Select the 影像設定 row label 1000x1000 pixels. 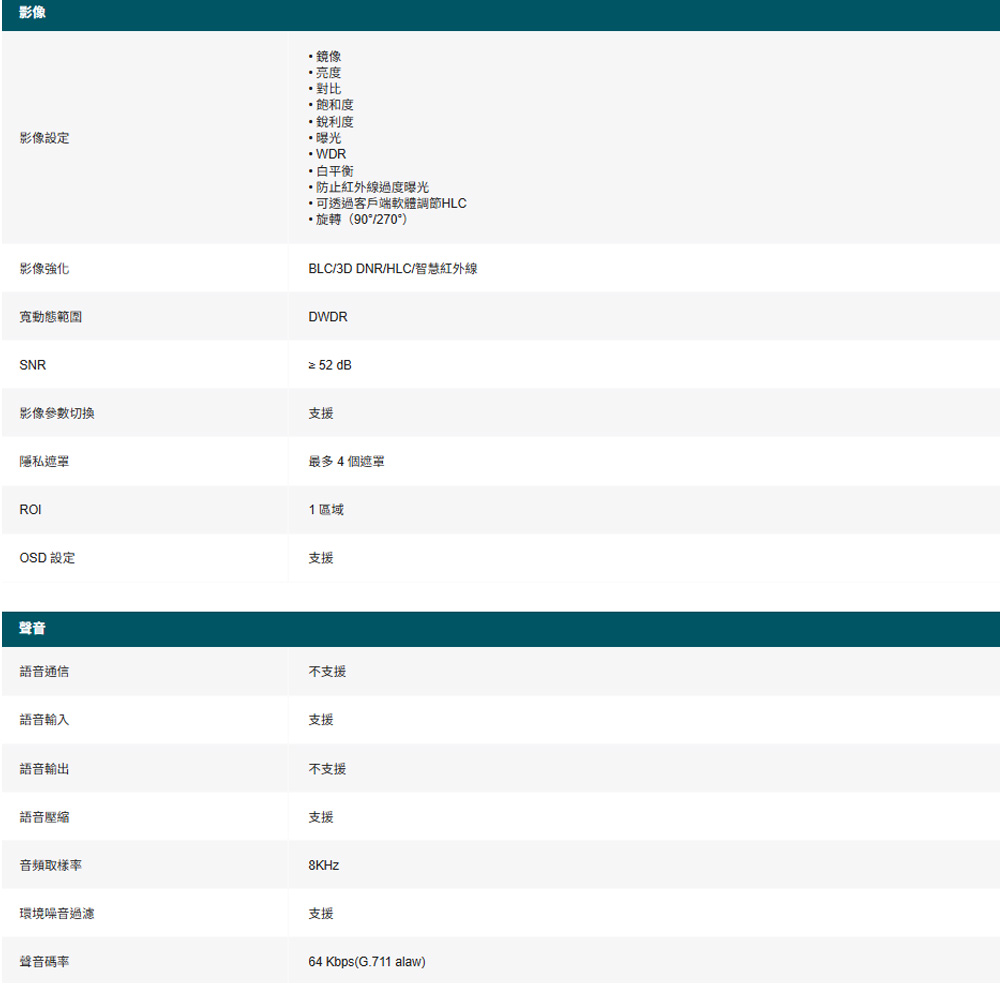(44, 137)
